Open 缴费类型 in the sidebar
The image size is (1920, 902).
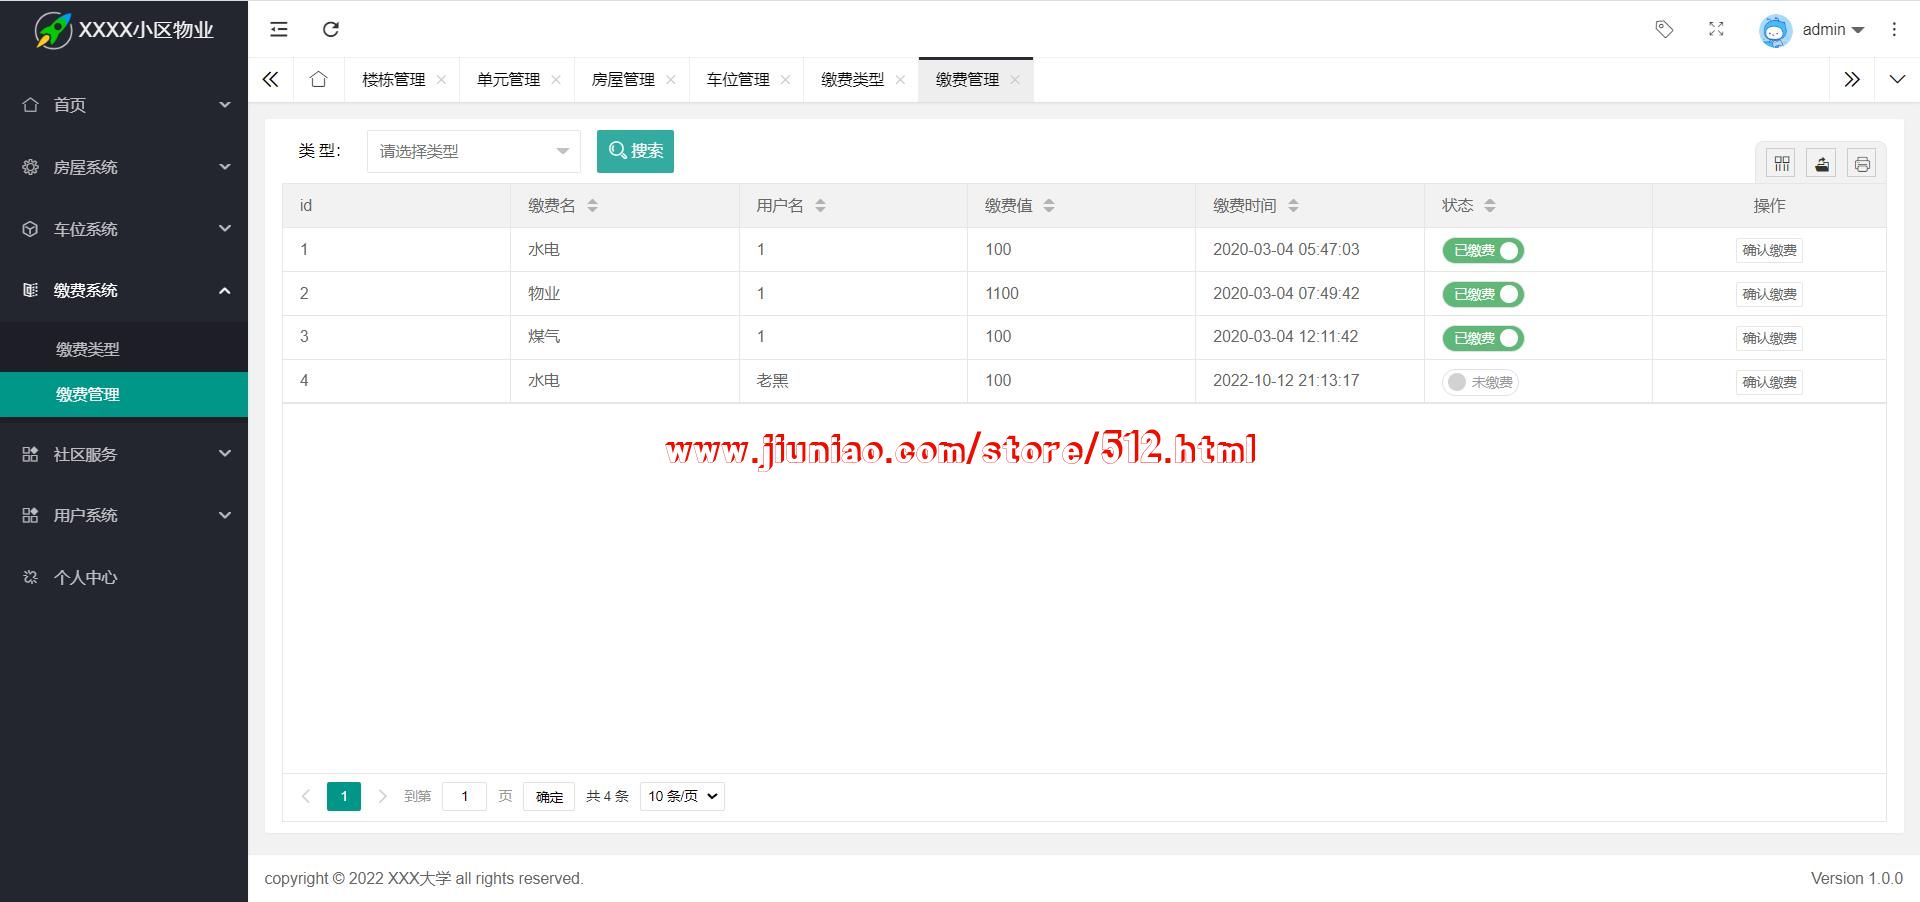(124, 349)
